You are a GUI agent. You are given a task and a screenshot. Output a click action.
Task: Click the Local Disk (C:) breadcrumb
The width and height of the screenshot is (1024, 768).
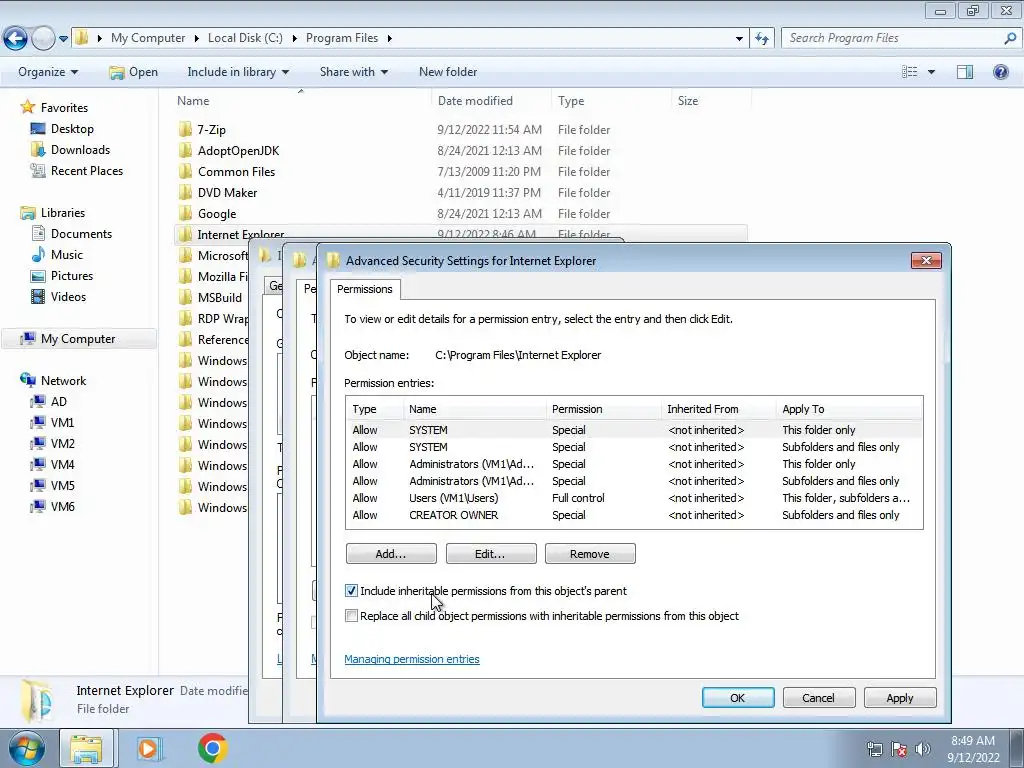click(x=245, y=38)
